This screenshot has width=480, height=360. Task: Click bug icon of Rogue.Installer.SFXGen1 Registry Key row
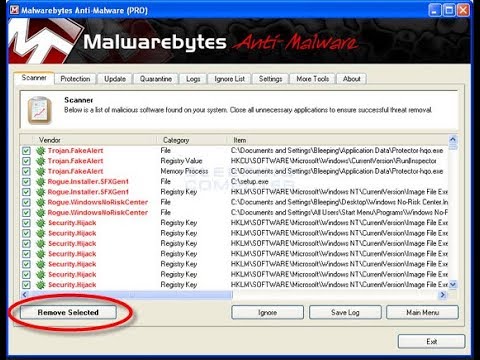[x=41, y=192]
